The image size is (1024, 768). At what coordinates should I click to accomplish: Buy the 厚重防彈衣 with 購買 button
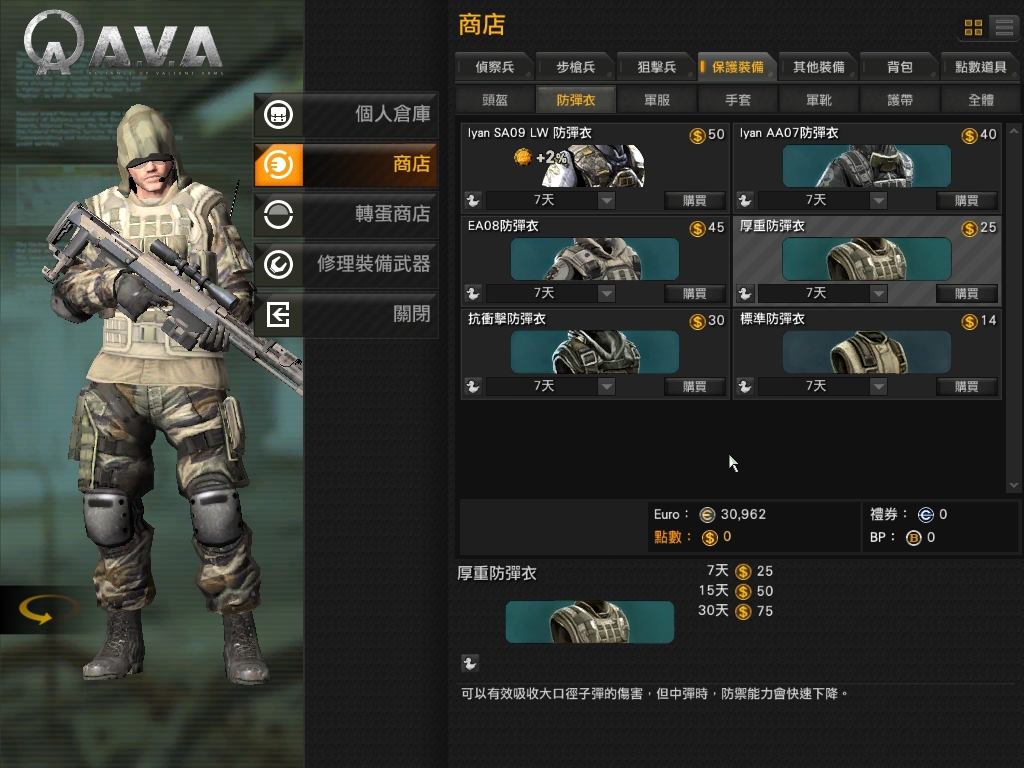coord(967,293)
